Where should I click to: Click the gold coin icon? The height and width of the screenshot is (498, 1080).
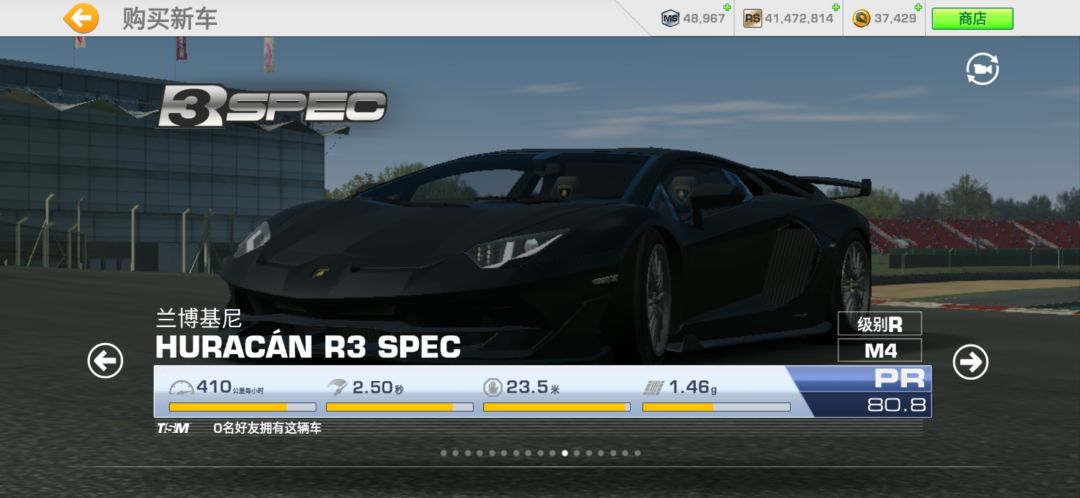point(861,19)
